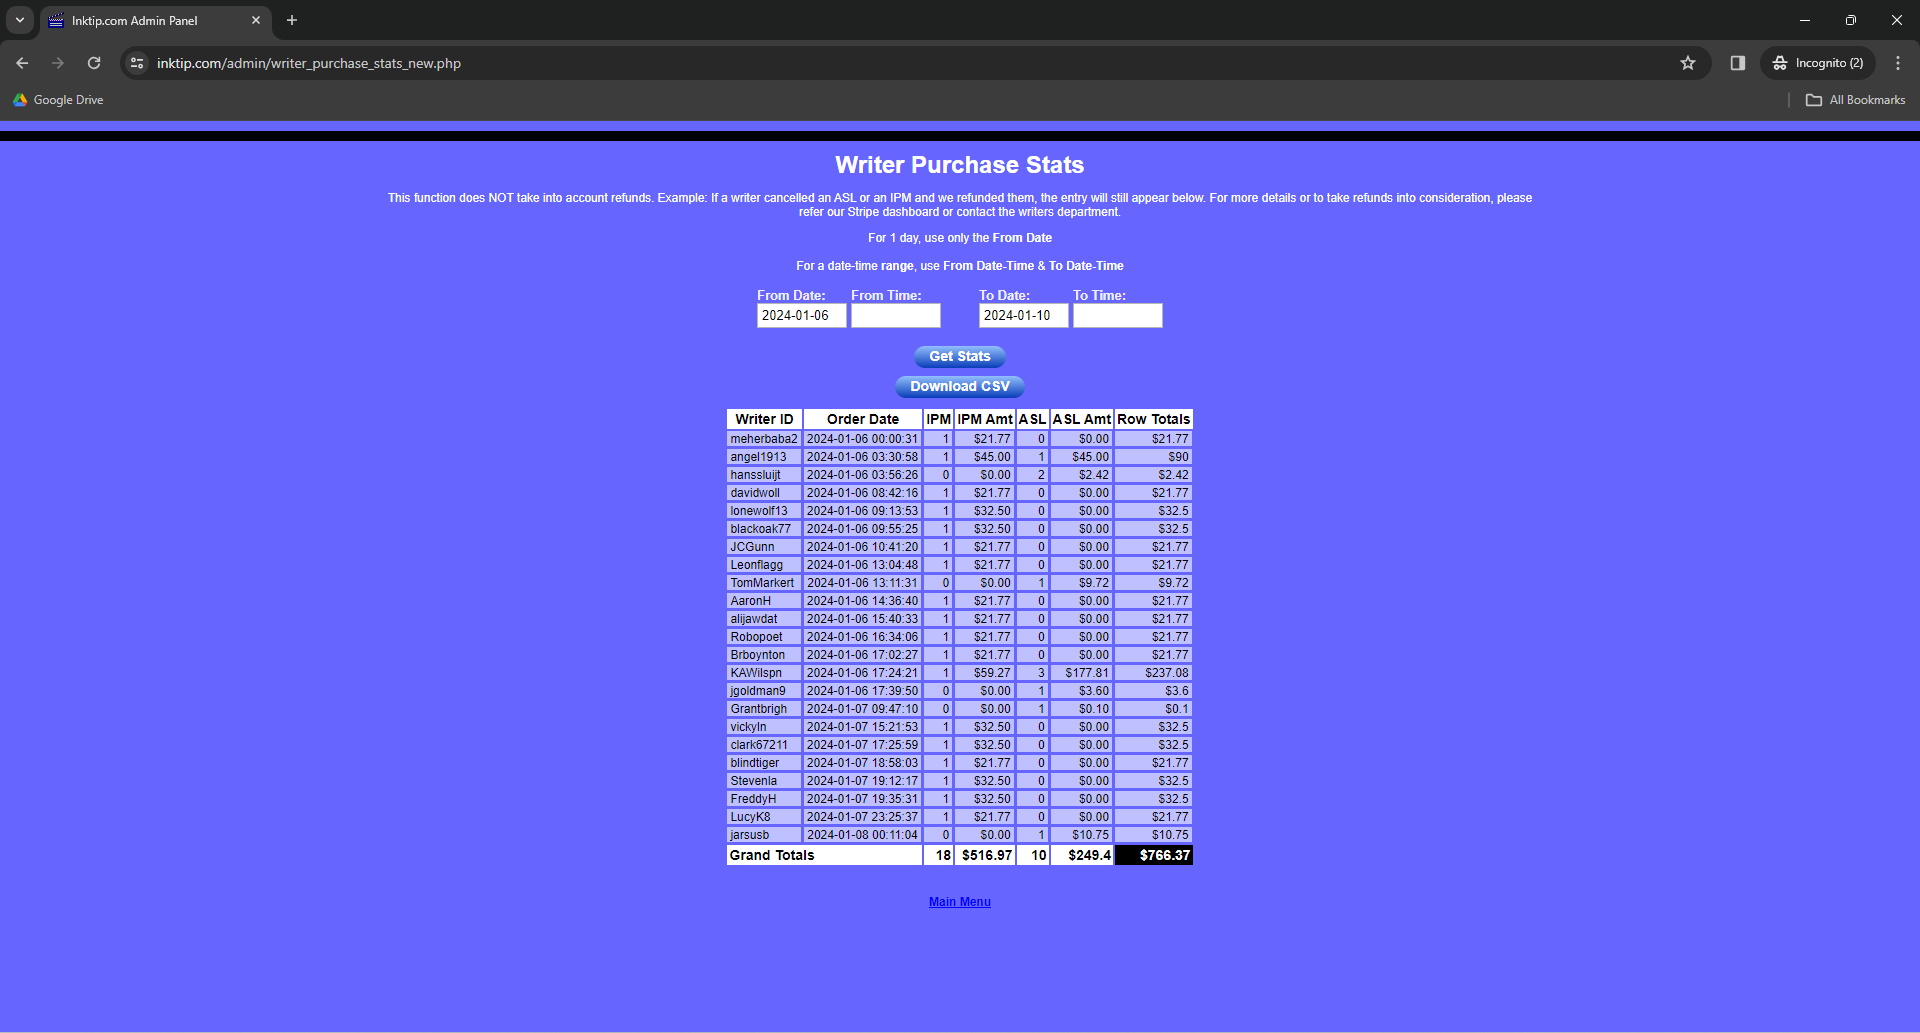Expand the tab search dropdown arrow

tap(20, 20)
